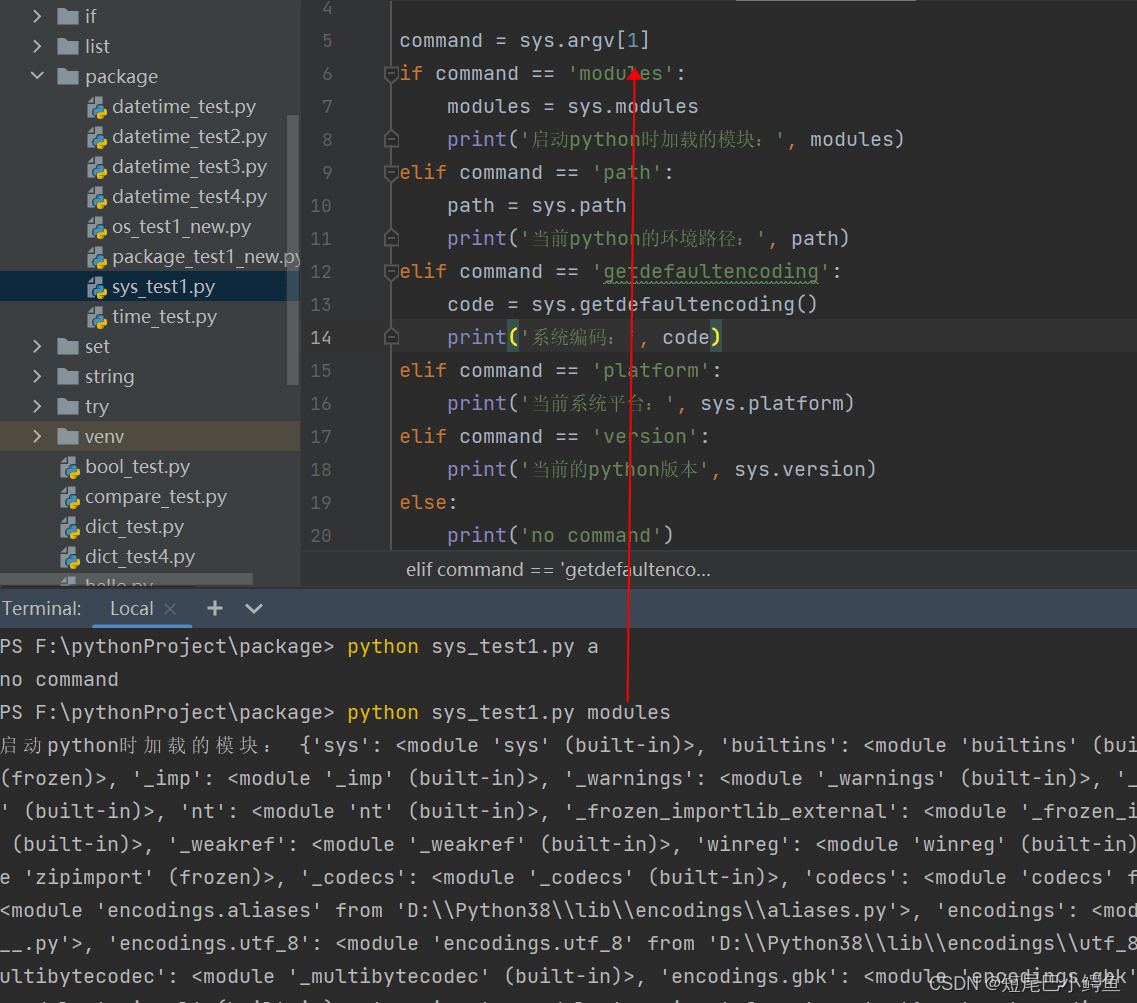
Task: Toggle code fold at line 6 if statement
Action: [391, 74]
